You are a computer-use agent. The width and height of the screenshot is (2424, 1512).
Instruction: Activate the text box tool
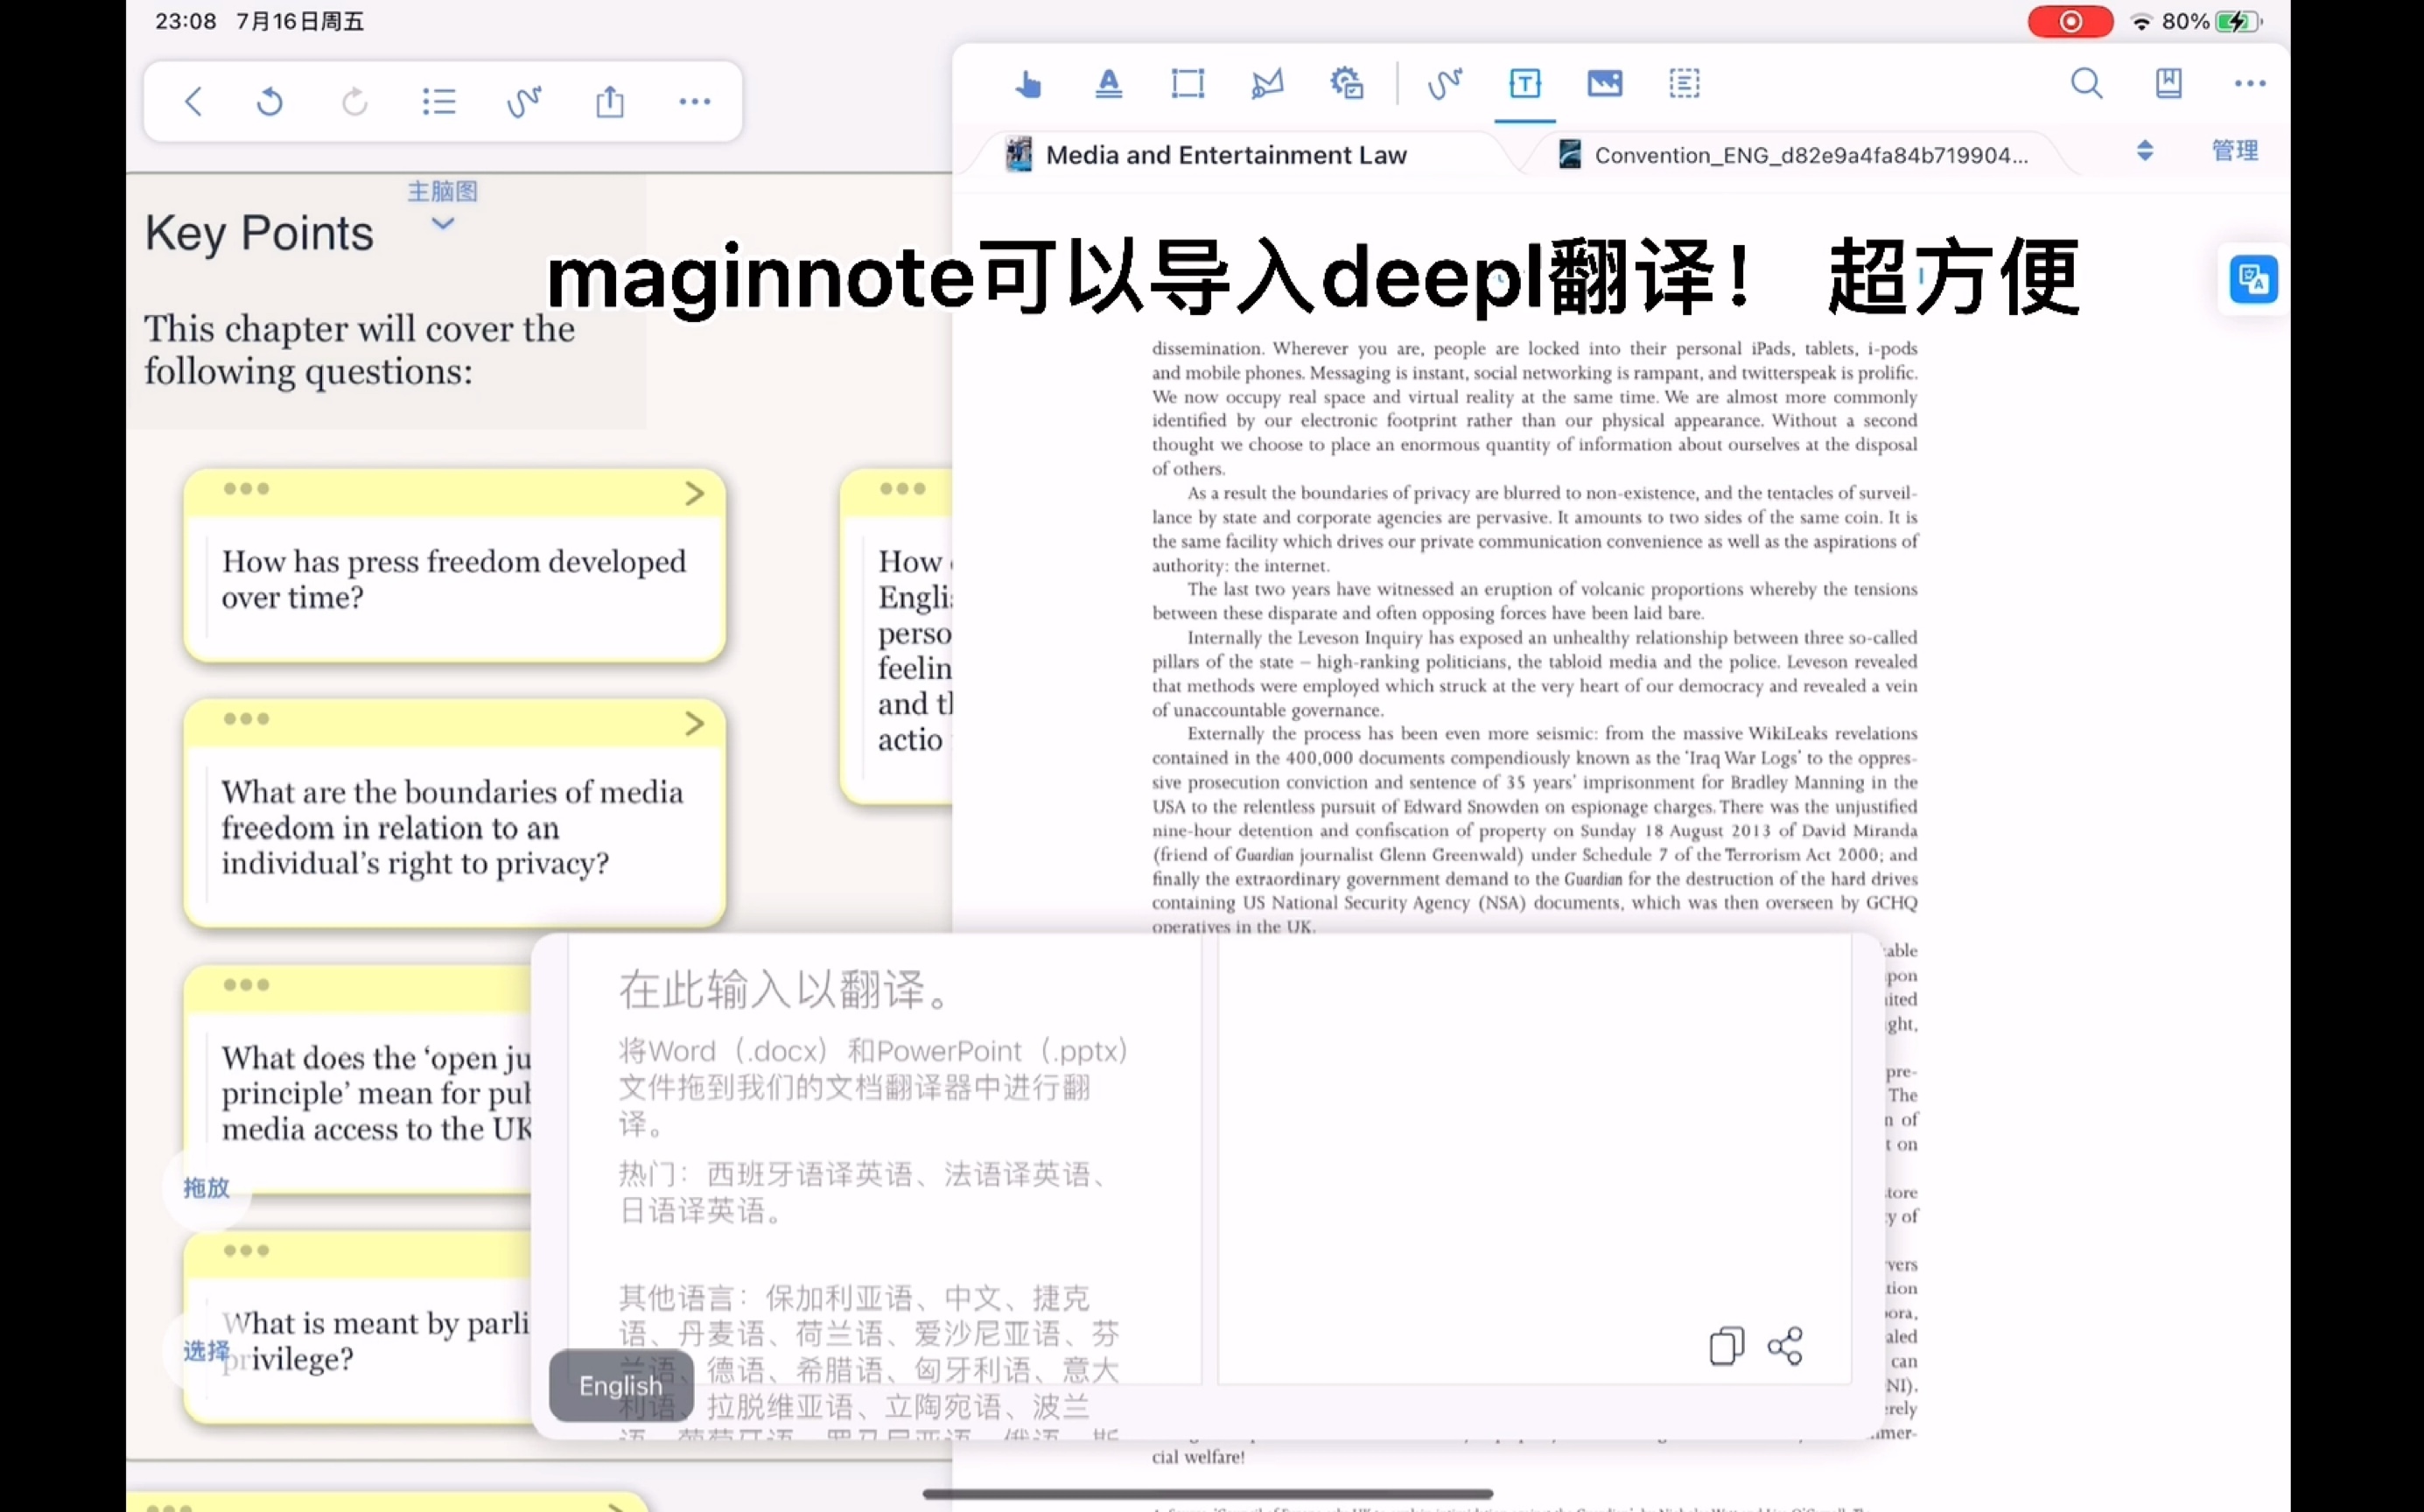1524,84
